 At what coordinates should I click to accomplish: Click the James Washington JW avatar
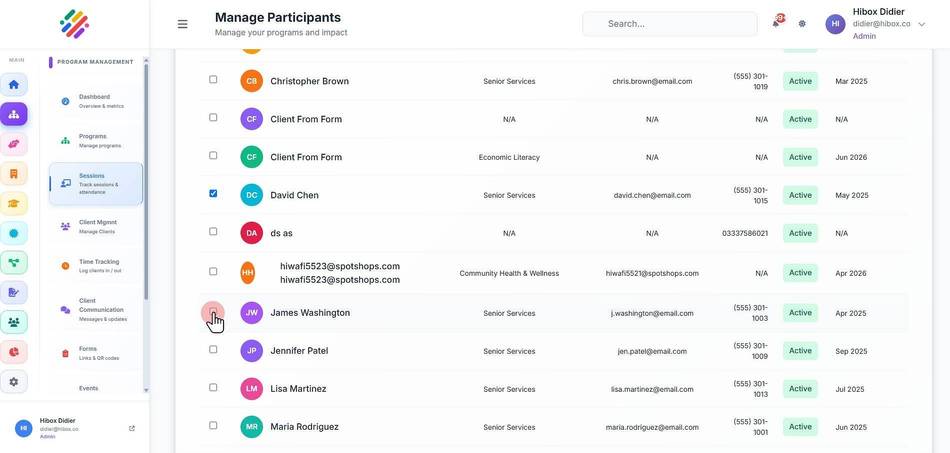pyautogui.click(x=251, y=313)
